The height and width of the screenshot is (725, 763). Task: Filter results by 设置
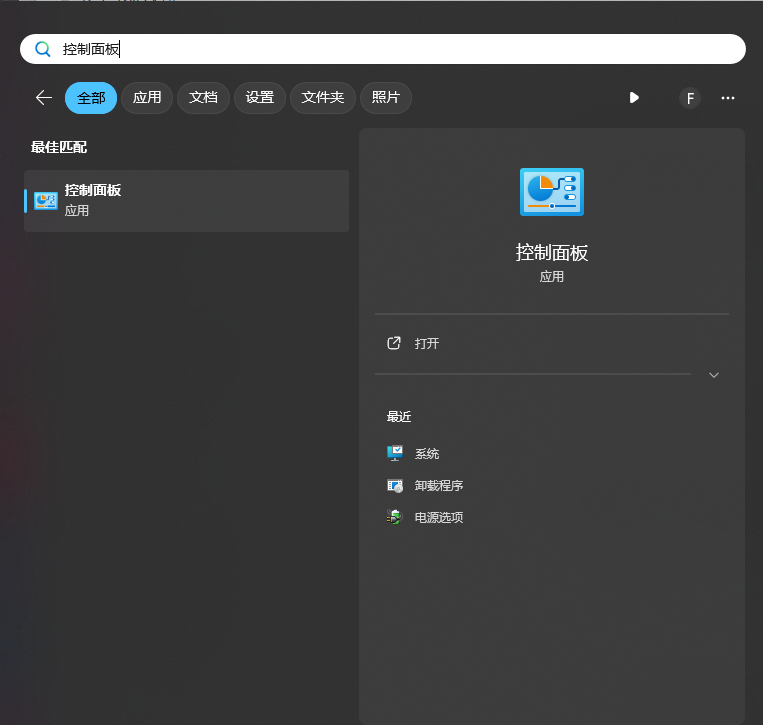[x=260, y=97]
